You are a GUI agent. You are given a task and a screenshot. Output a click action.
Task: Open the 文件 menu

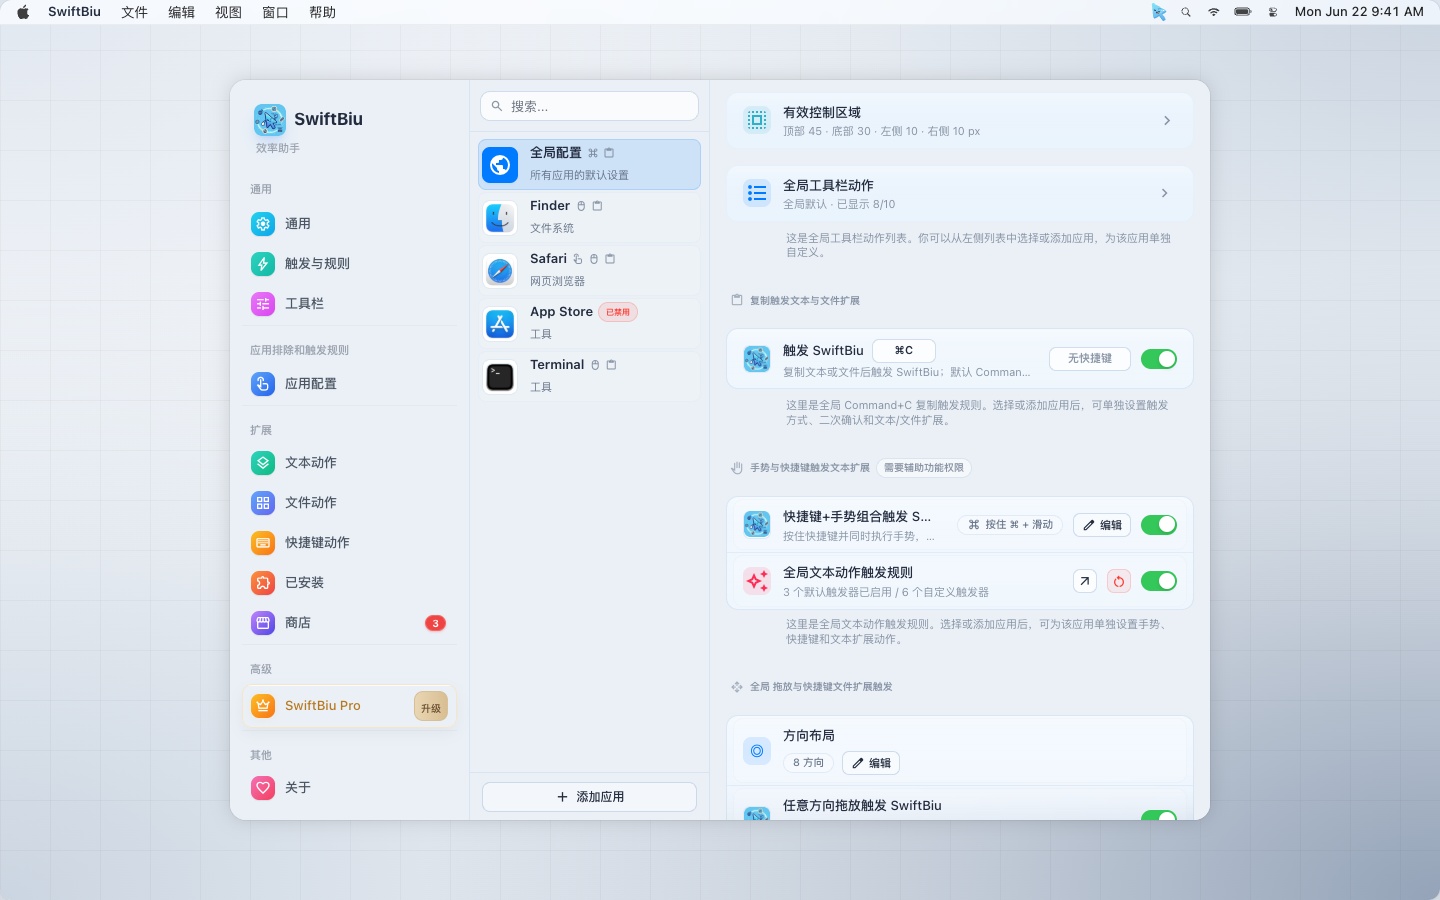pos(134,12)
